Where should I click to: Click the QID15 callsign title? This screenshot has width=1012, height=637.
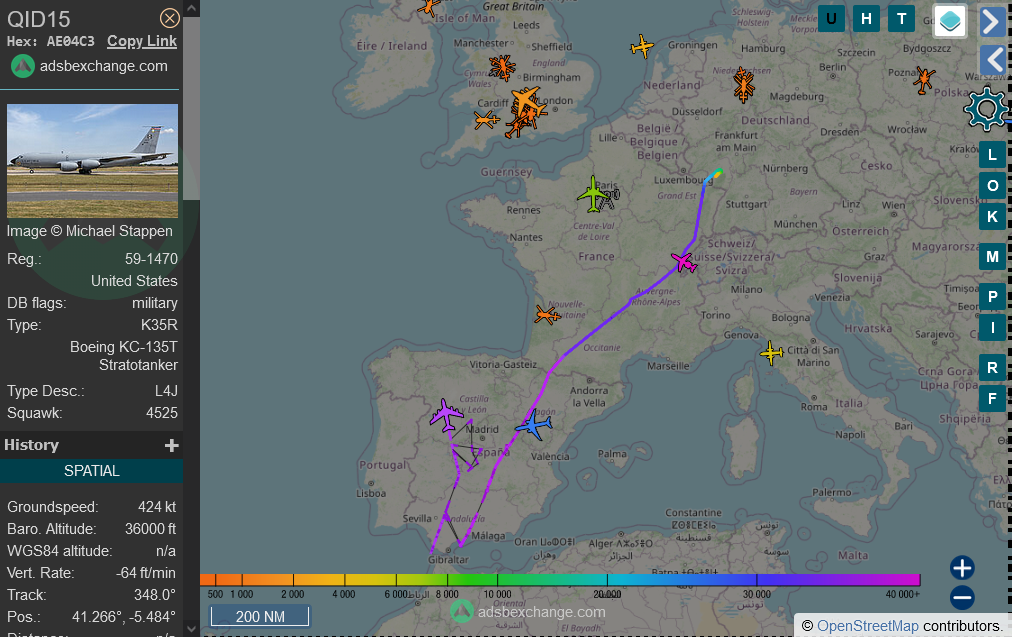[39, 19]
